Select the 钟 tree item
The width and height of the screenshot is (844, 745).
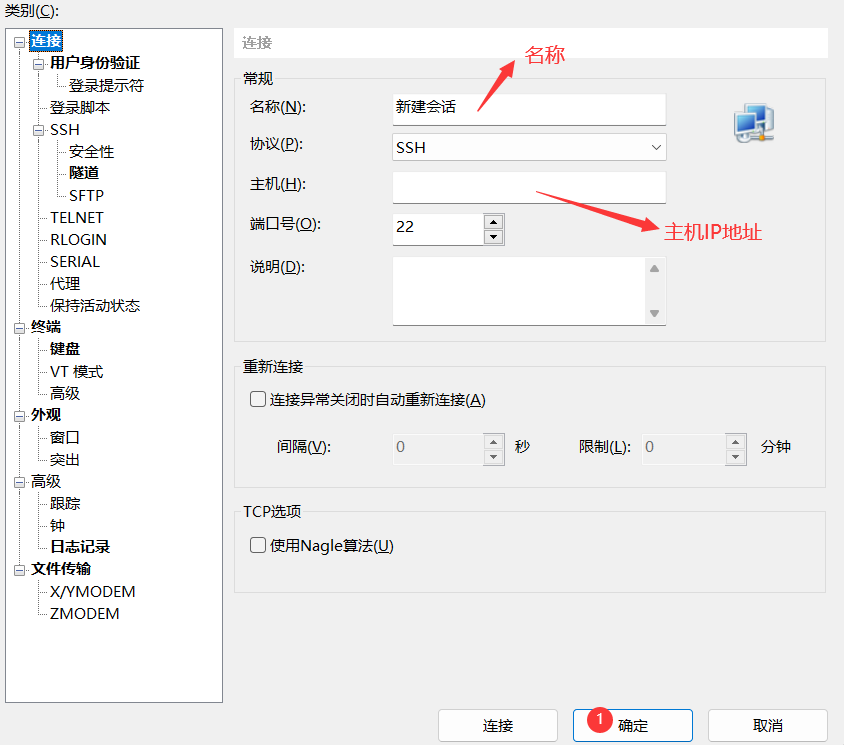coord(57,525)
